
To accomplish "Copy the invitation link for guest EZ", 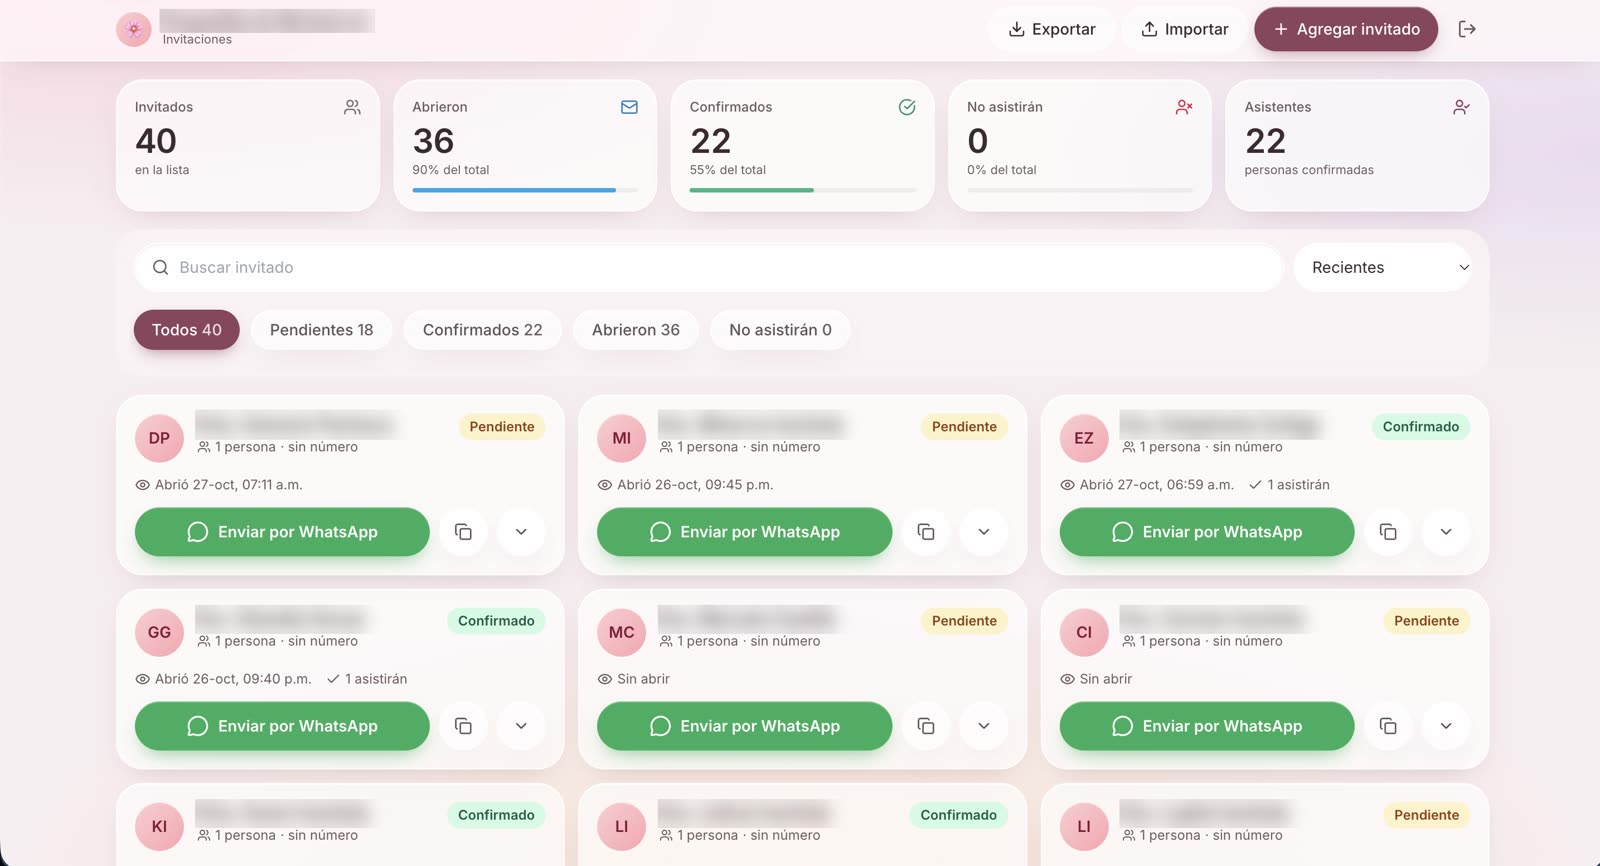I will coord(1388,532).
